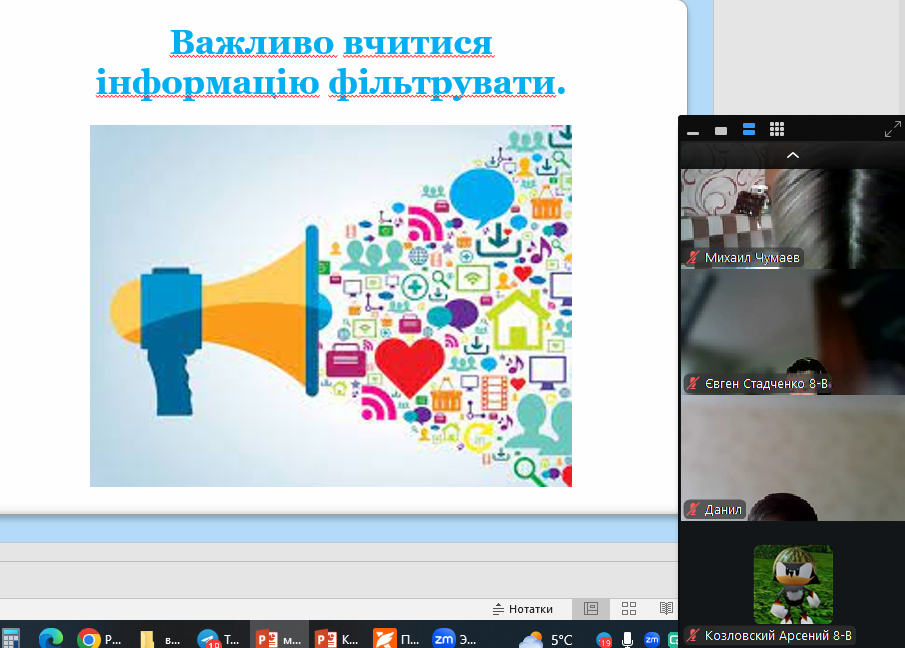Select the Zoom vertical strip view icon
This screenshot has height=648, width=905.
(x=749, y=130)
